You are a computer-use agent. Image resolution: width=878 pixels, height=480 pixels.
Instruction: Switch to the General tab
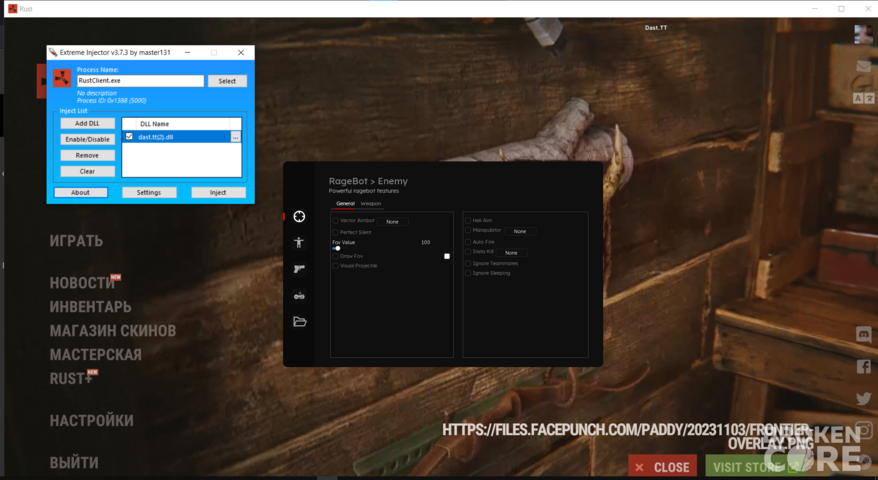click(345, 203)
